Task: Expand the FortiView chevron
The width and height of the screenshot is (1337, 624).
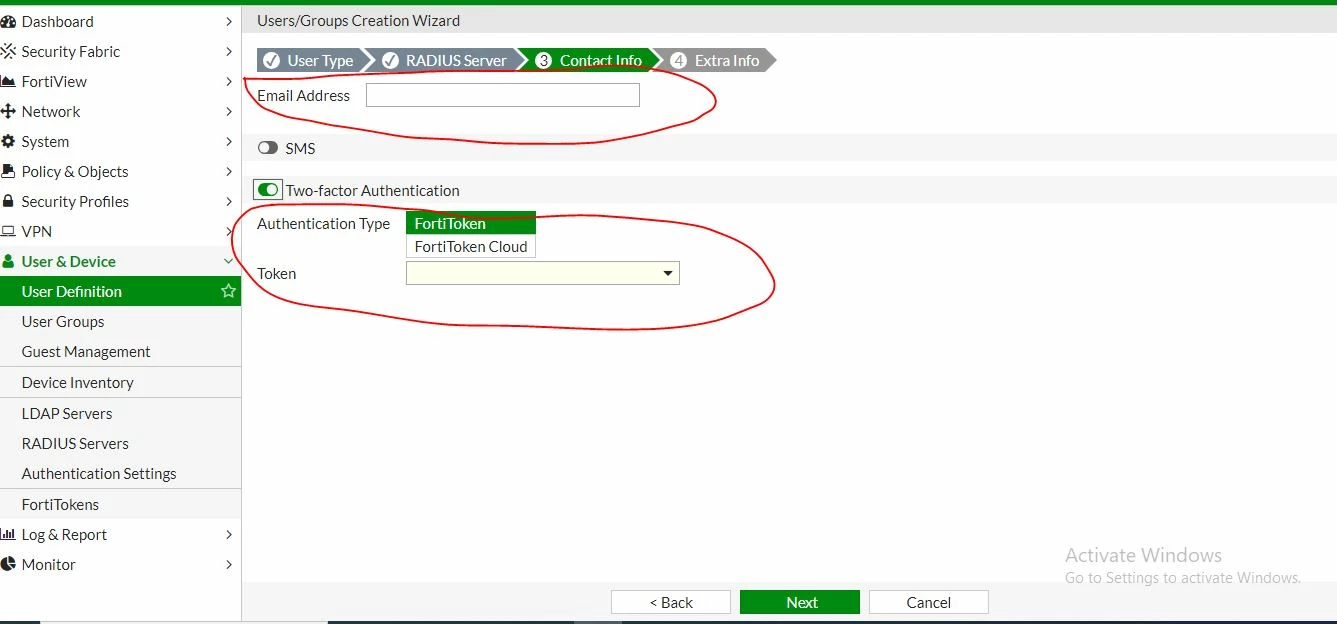Action: (229, 81)
